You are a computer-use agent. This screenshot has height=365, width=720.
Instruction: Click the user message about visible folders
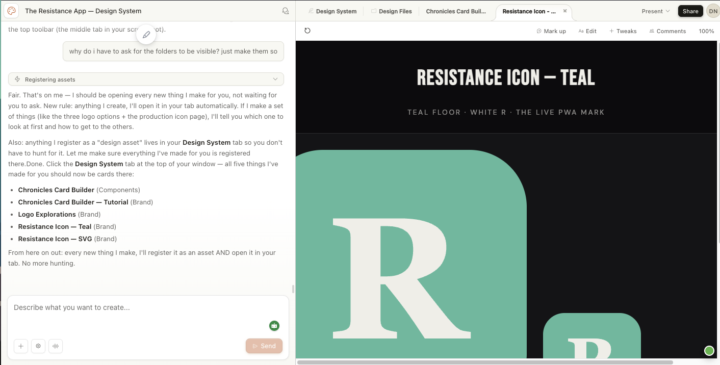click(173, 51)
